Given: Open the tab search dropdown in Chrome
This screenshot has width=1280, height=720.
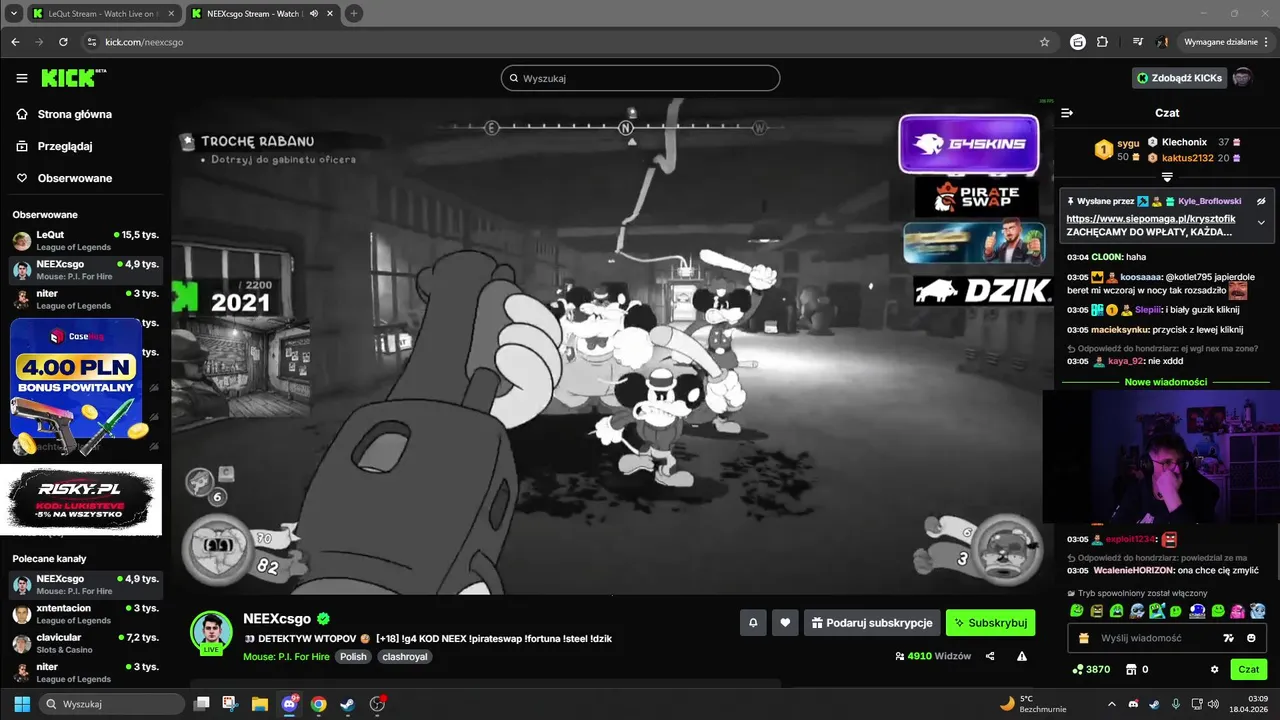Looking at the screenshot, I should (x=13, y=14).
